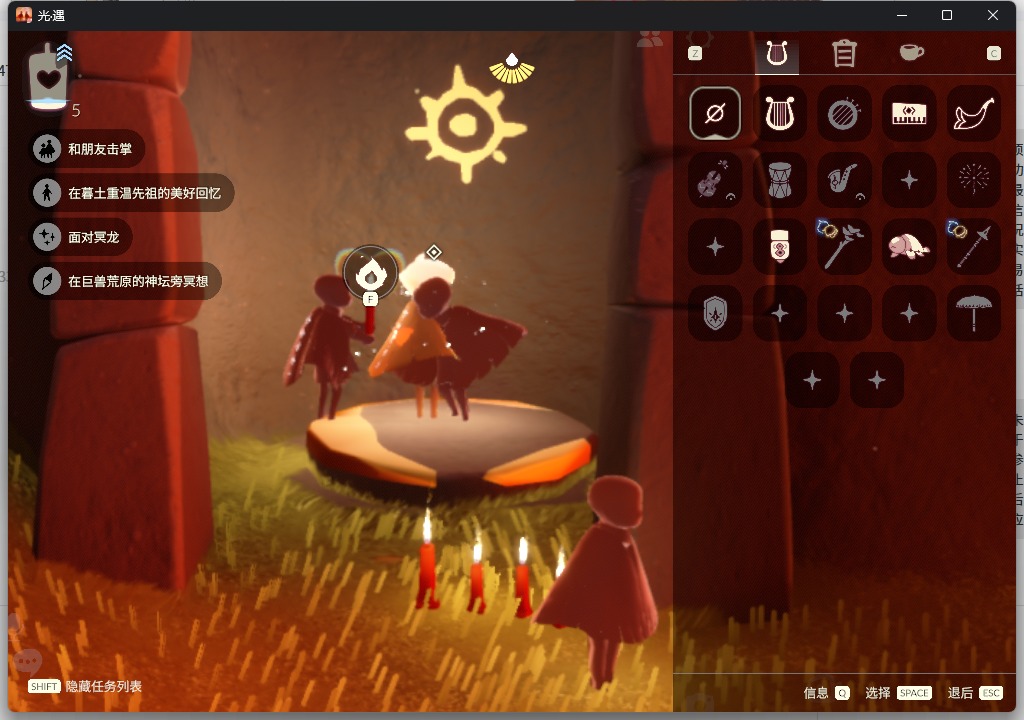The width and height of the screenshot is (1024, 720).
Task: Equip the umbrella prop
Action: click(974, 314)
